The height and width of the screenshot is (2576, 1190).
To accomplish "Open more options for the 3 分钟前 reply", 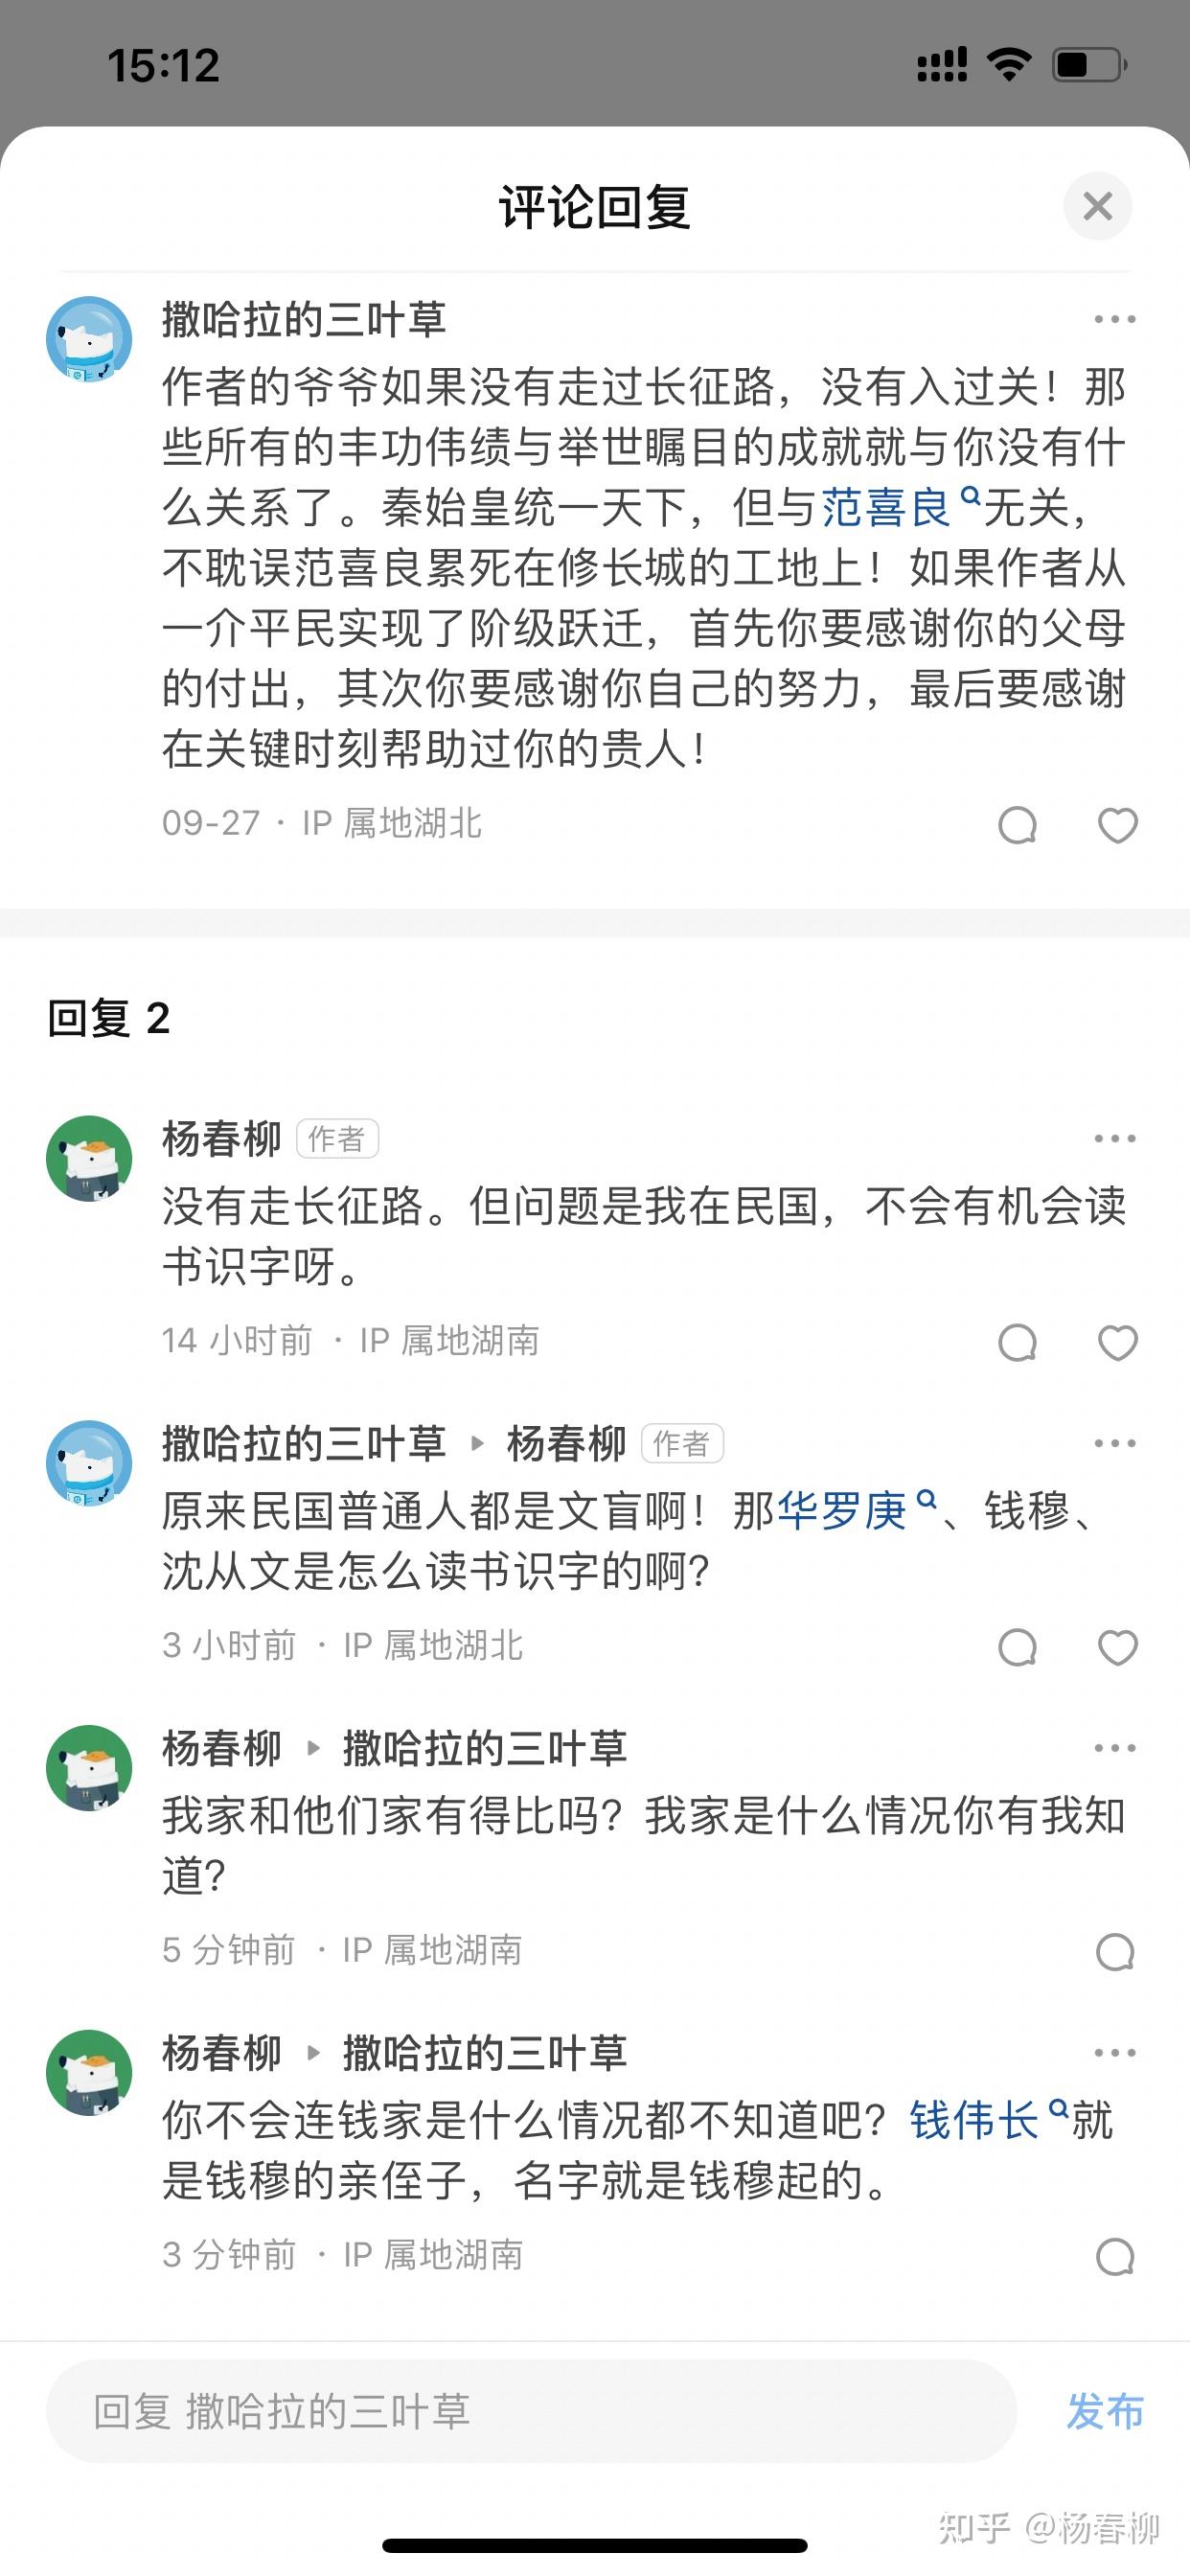I will (x=1114, y=2053).
